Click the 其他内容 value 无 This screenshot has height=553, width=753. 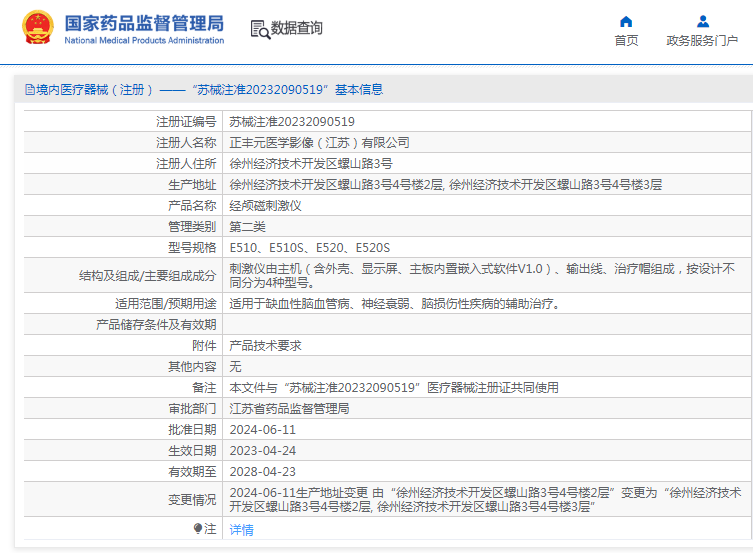coord(235,367)
